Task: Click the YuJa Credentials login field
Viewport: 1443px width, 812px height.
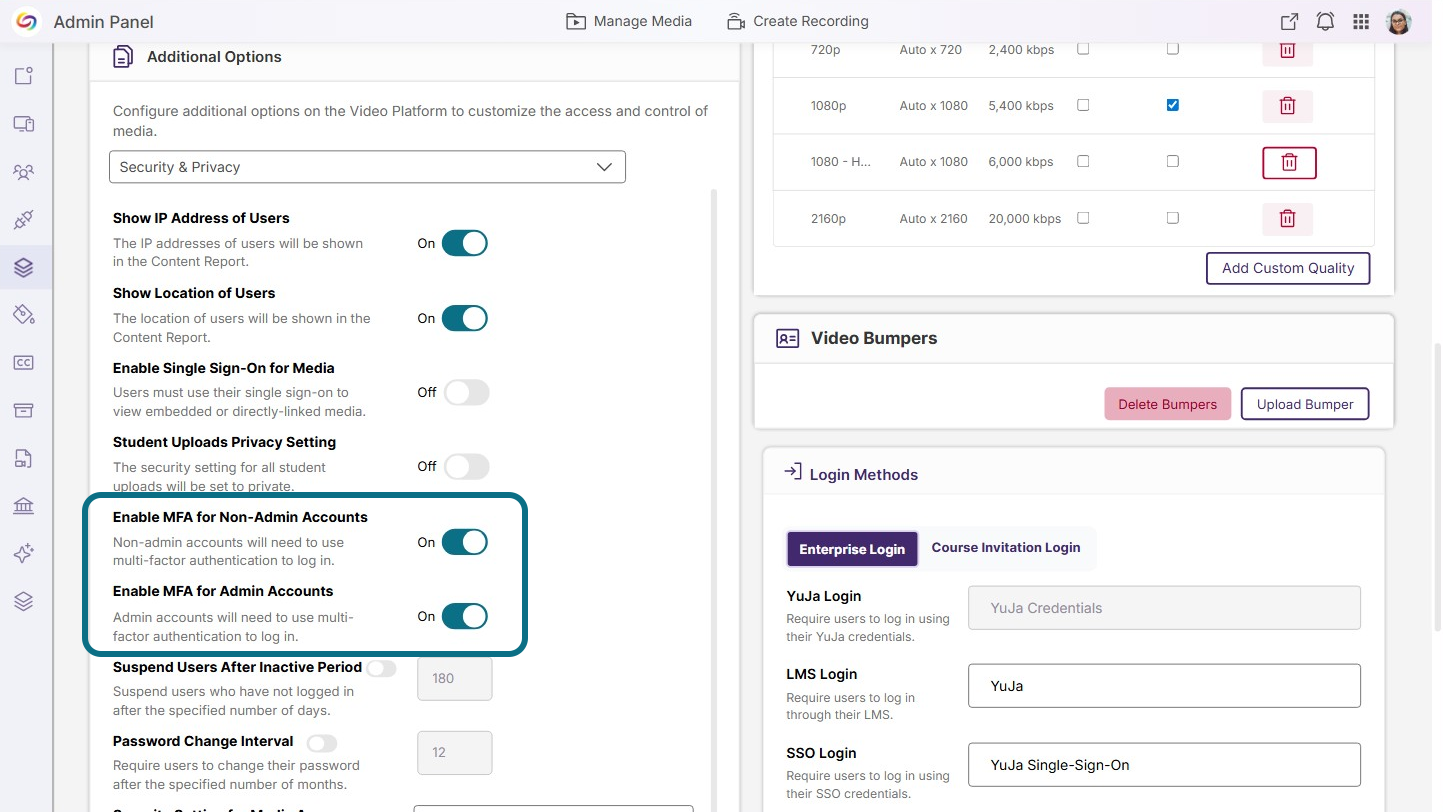Action: 1165,608
